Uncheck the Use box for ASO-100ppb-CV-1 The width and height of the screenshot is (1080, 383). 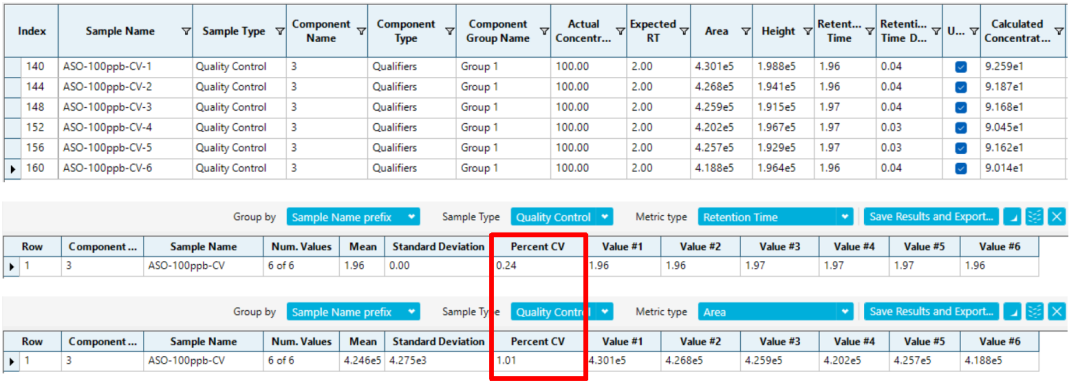click(x=961, y=67)
